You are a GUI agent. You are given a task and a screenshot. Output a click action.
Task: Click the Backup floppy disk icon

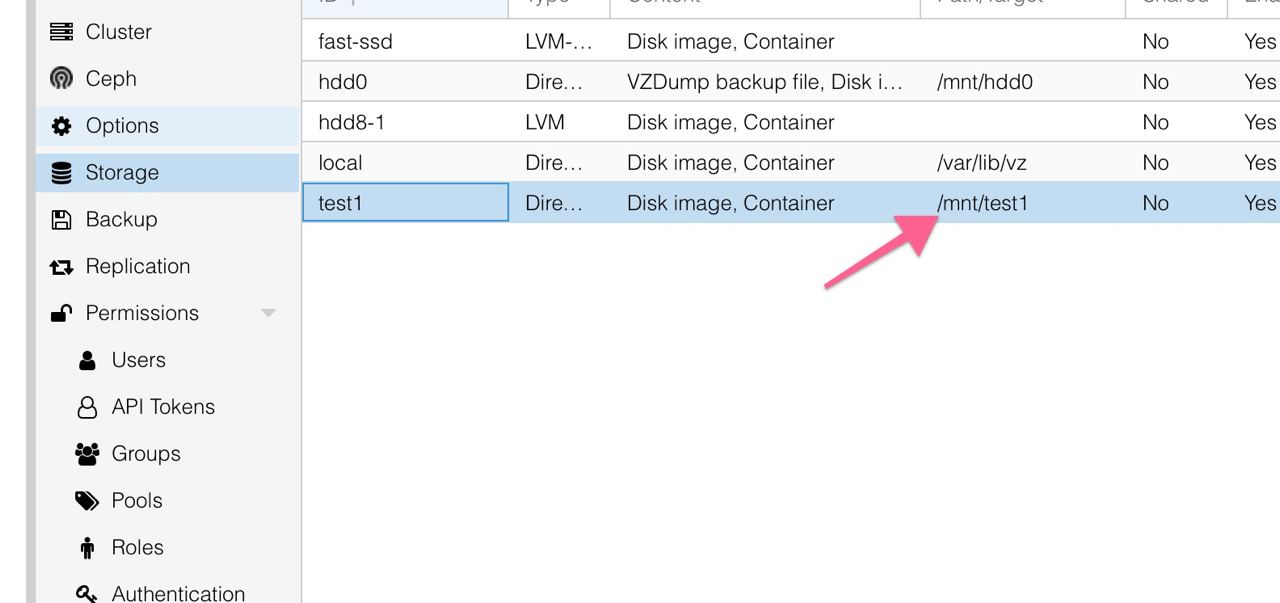coord(61,220)
